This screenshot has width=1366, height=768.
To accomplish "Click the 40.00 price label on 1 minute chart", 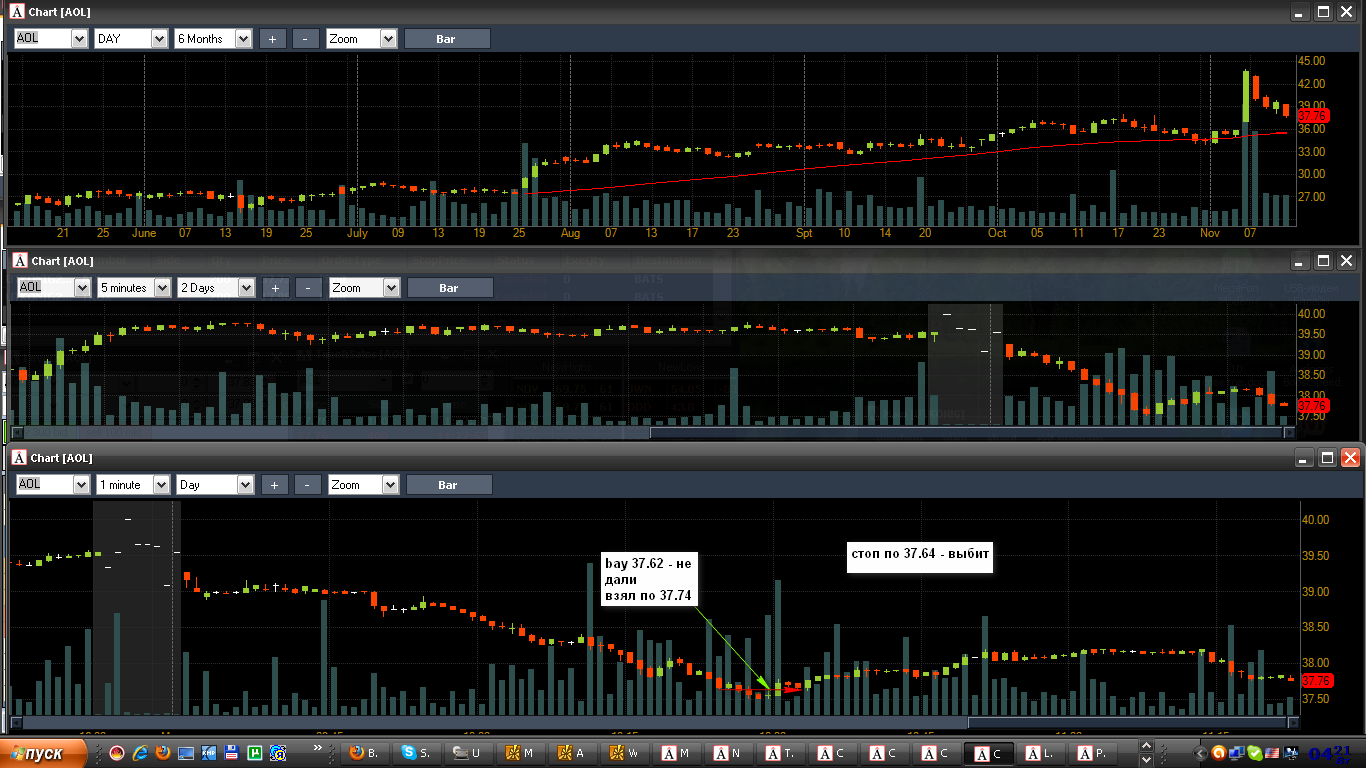I will pyautogui.click(x=1315, y=520).
